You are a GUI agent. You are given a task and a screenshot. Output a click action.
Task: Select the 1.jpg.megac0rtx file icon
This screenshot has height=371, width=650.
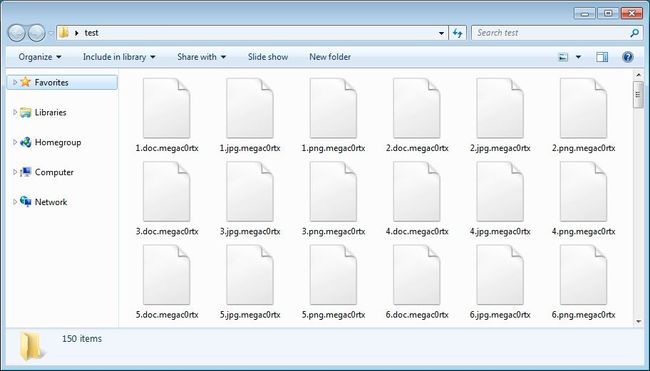coord(250,108)
